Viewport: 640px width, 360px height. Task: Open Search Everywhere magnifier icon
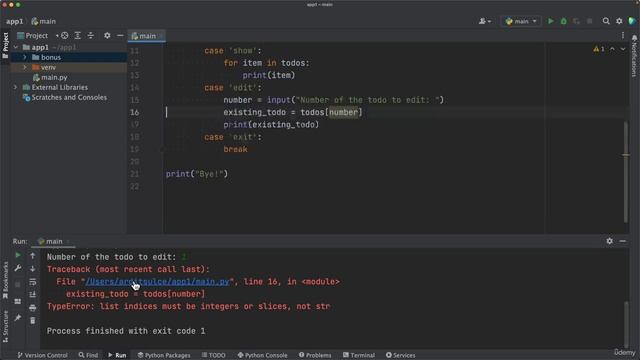click(606, 21)
